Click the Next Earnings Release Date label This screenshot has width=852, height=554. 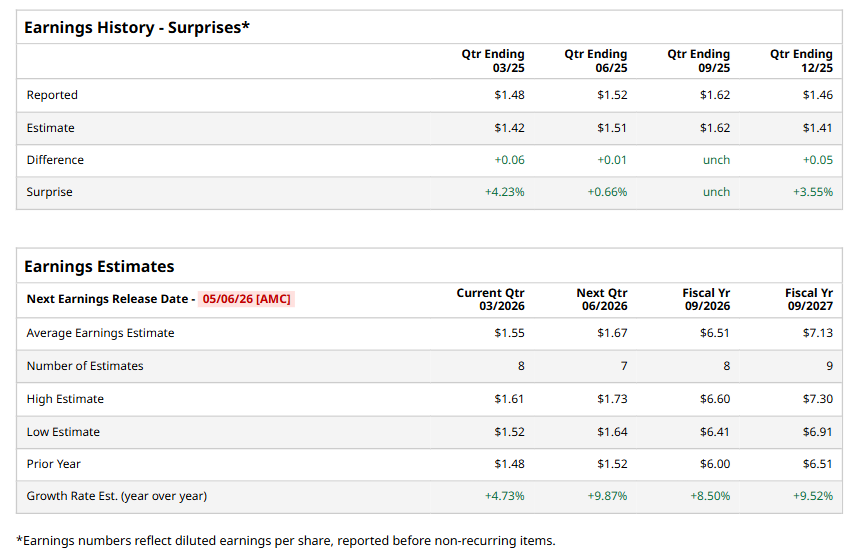[110, 299]
